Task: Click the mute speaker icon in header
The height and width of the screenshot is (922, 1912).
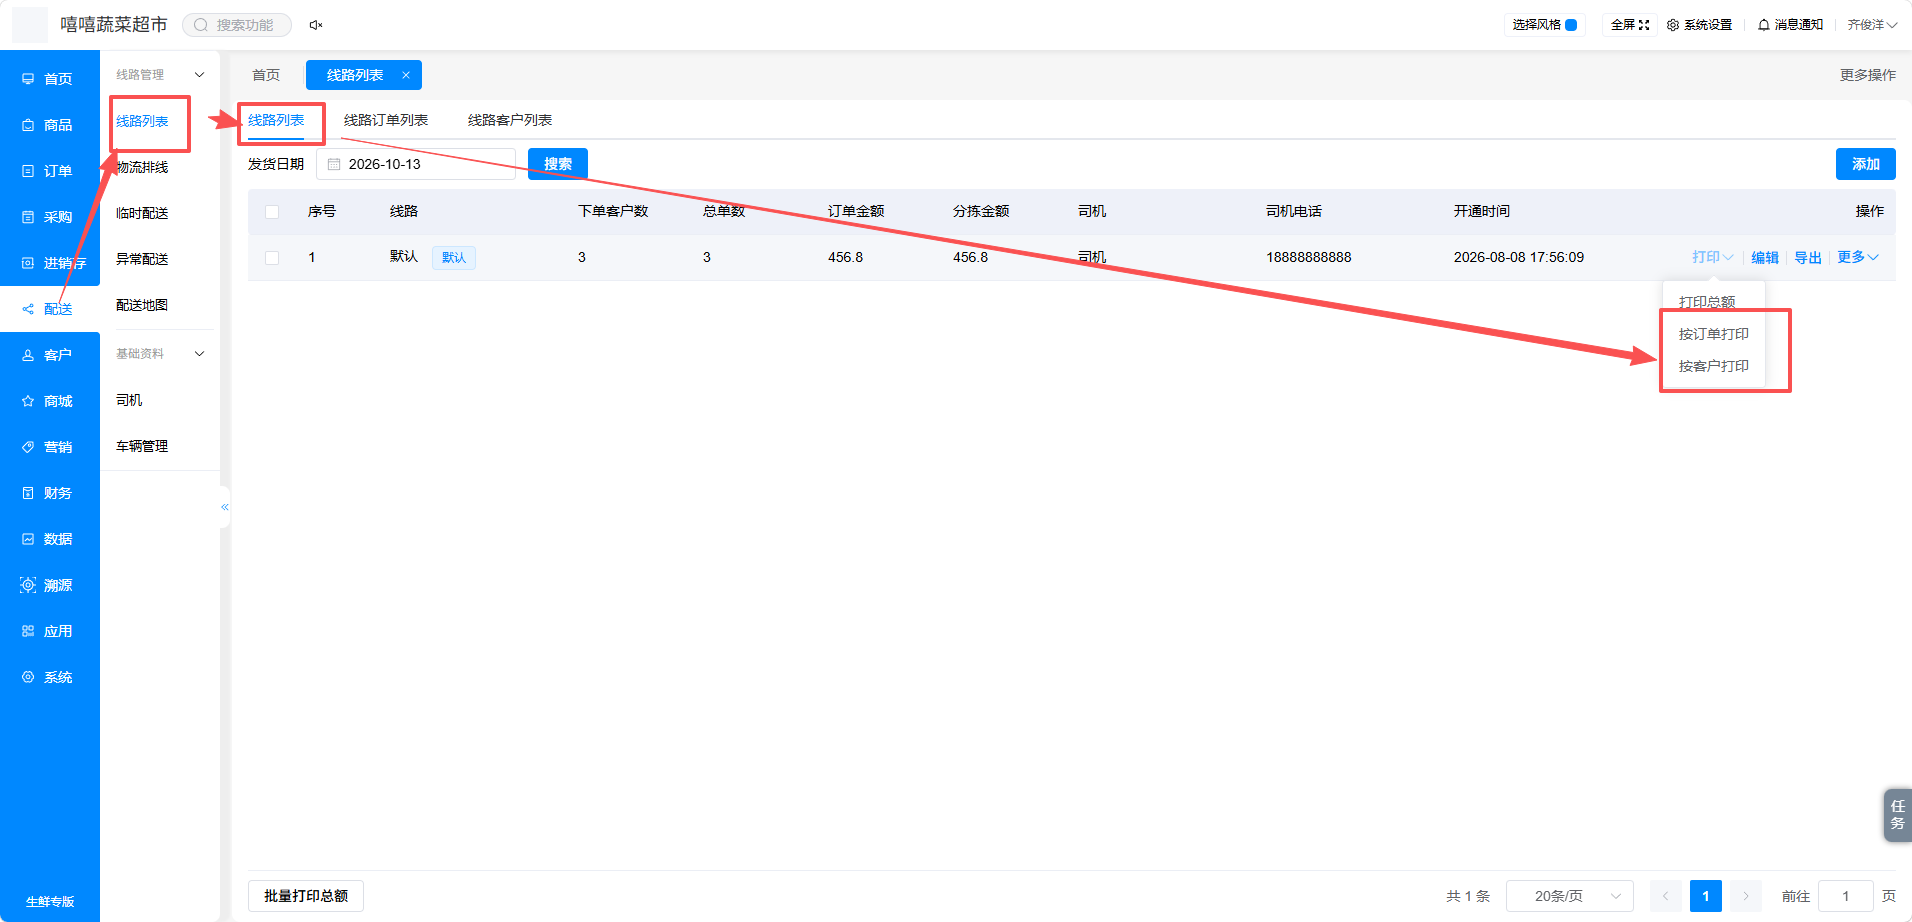Action: click(316, 25)
